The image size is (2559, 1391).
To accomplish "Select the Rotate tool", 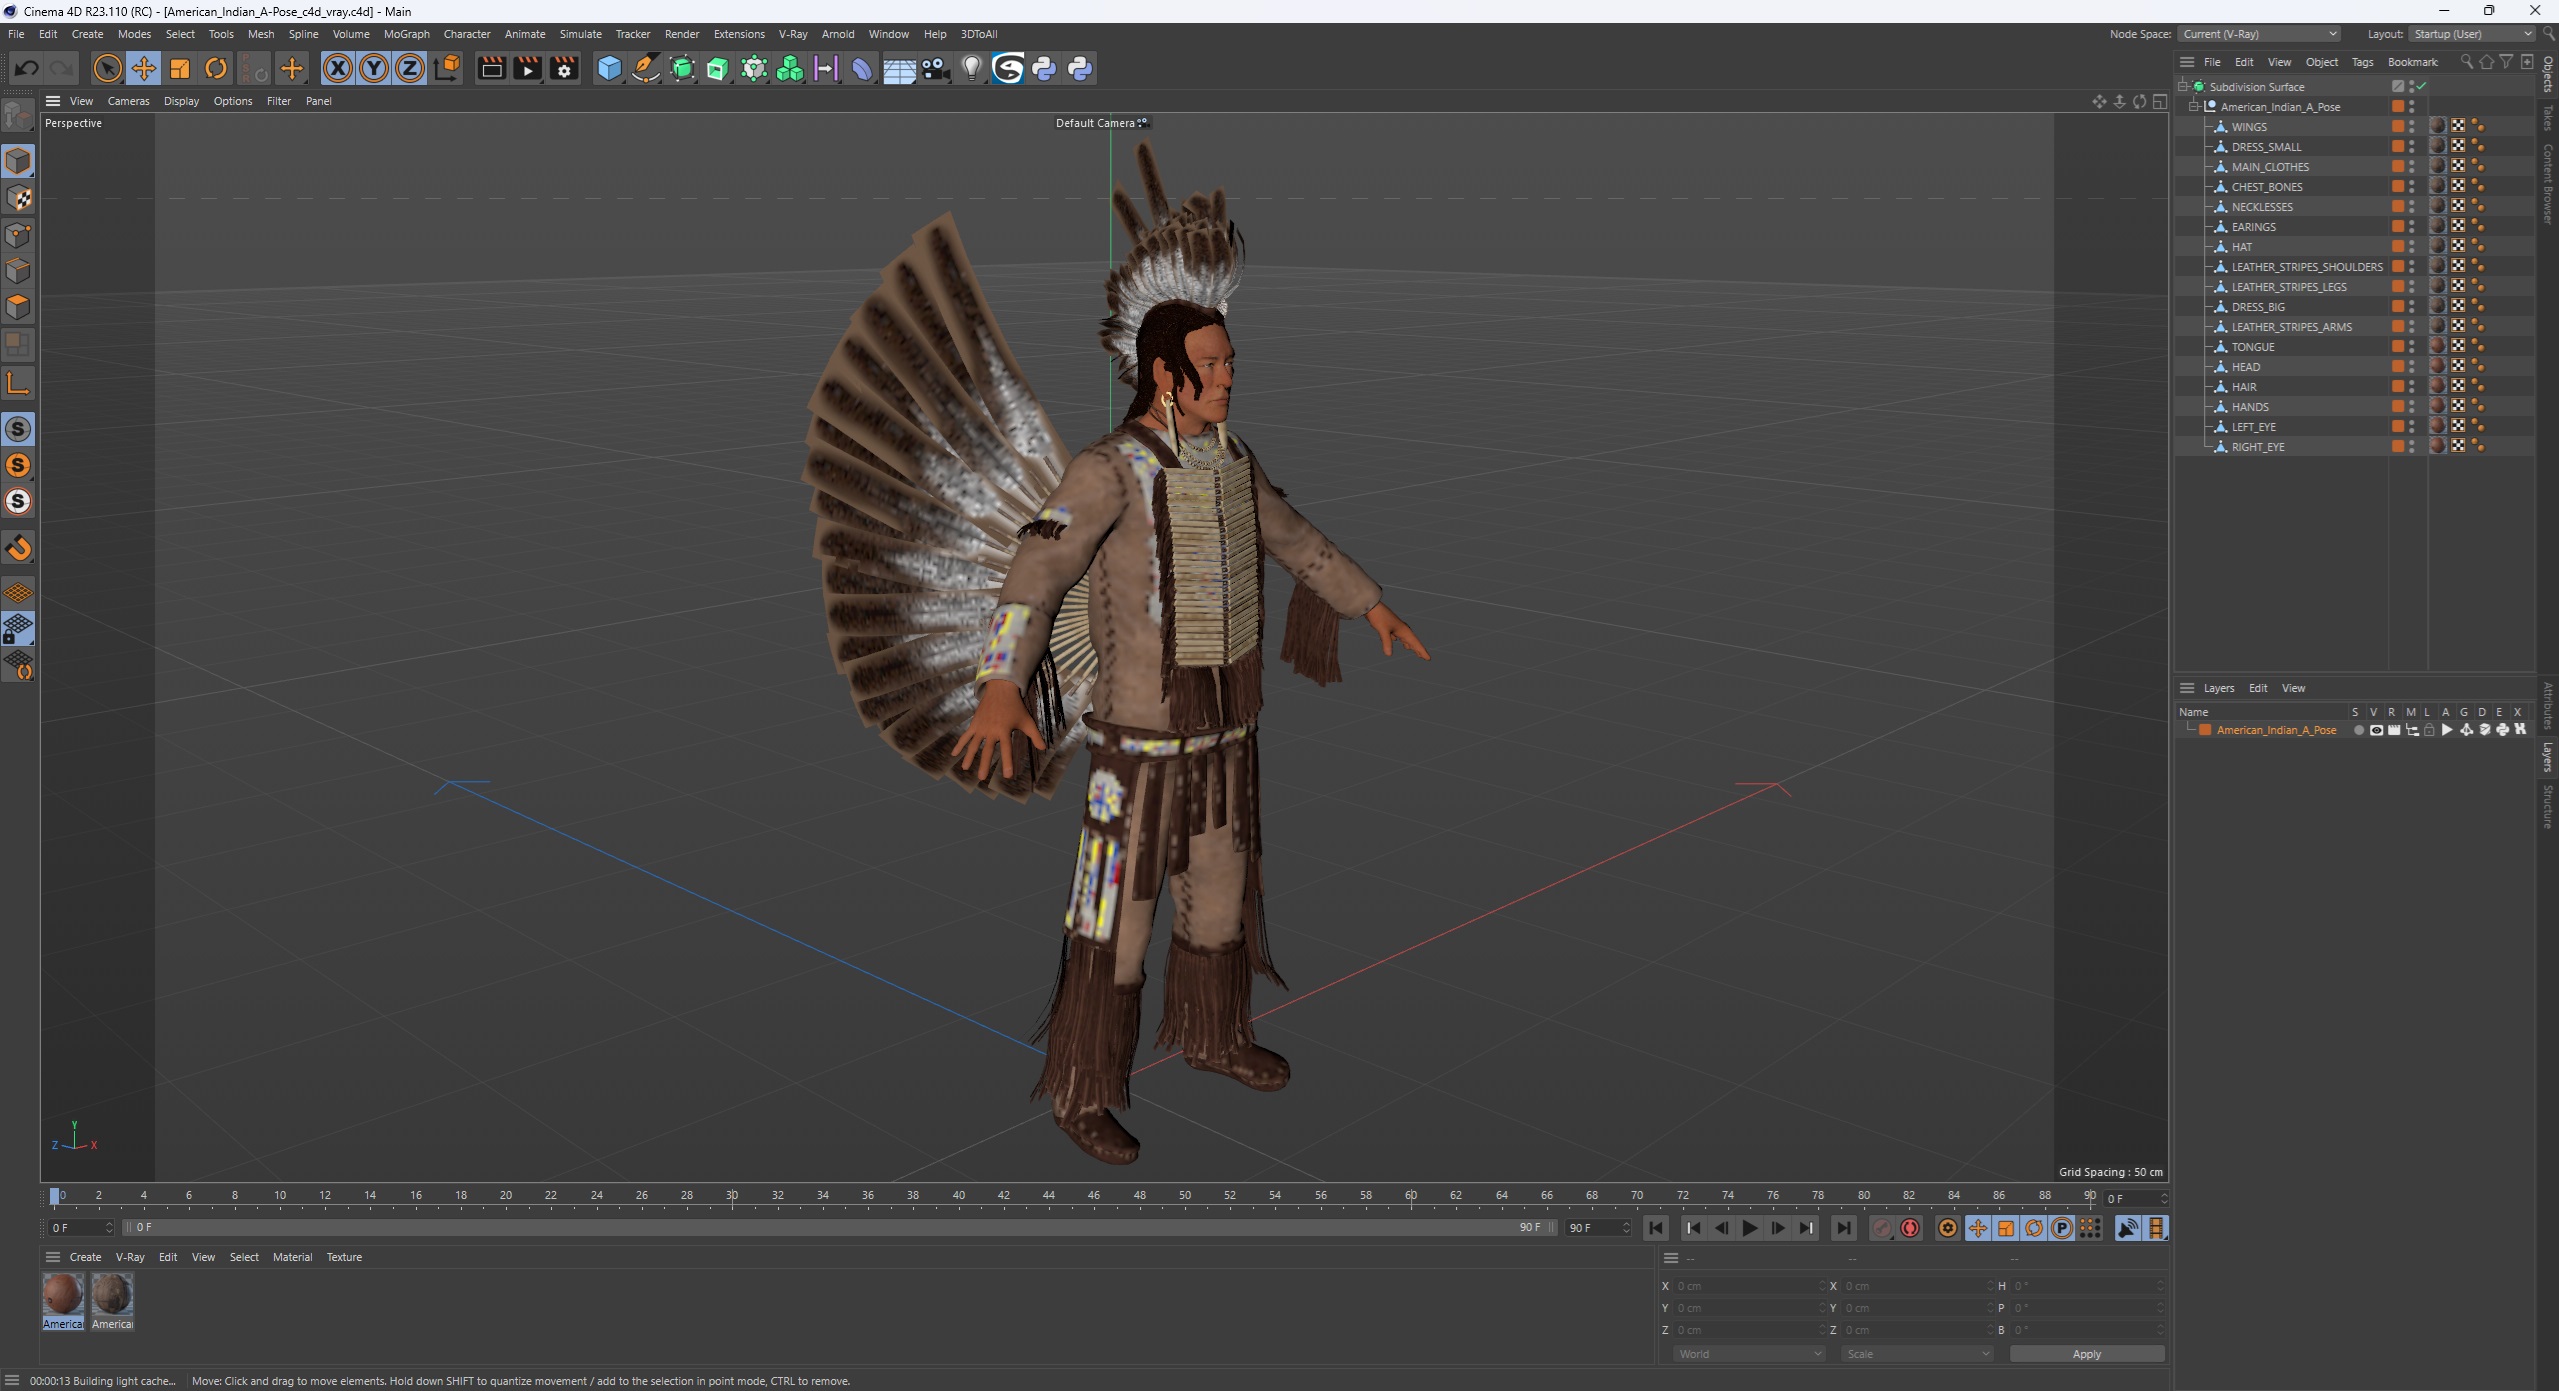I will click(x=216, y=68).
